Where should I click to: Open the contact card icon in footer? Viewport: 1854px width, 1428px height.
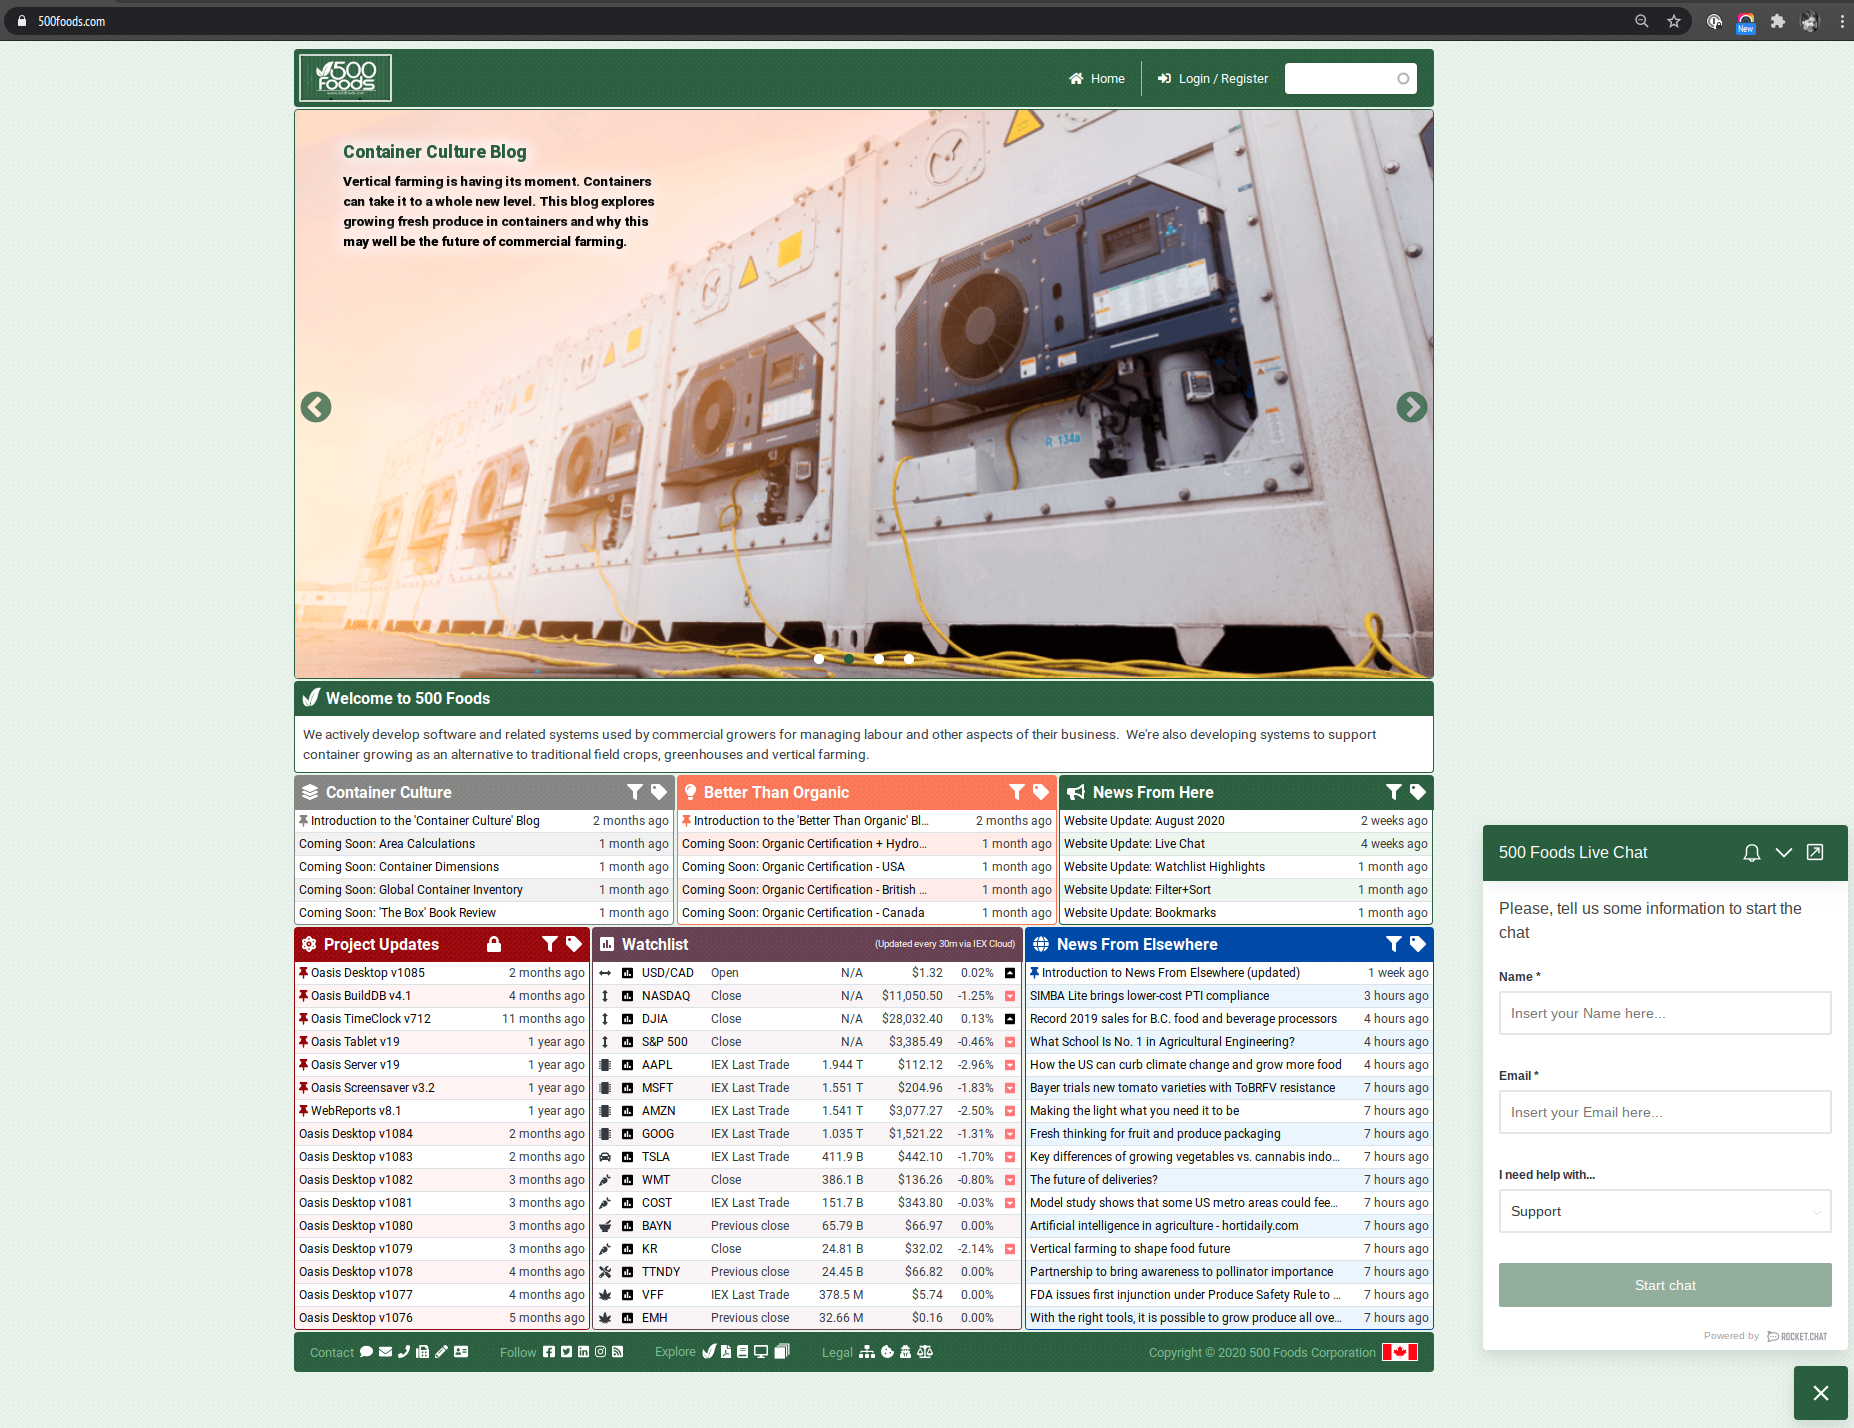click(x=461, y=1352)
